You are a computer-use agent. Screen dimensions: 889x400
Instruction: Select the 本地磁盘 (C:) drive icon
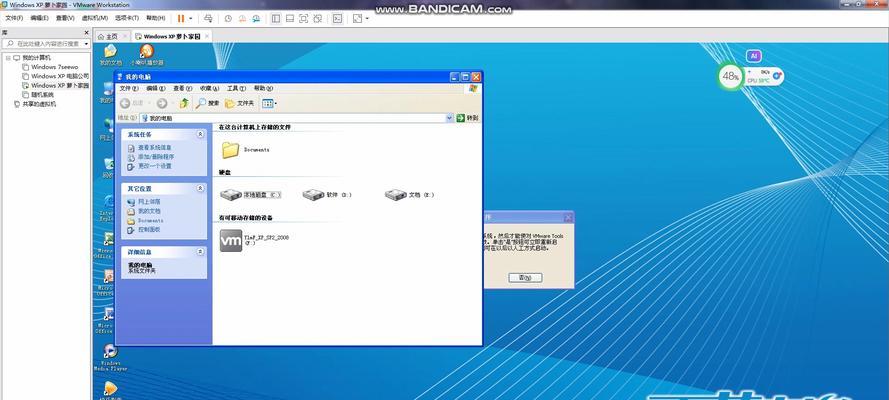click(x=231, y=194)
